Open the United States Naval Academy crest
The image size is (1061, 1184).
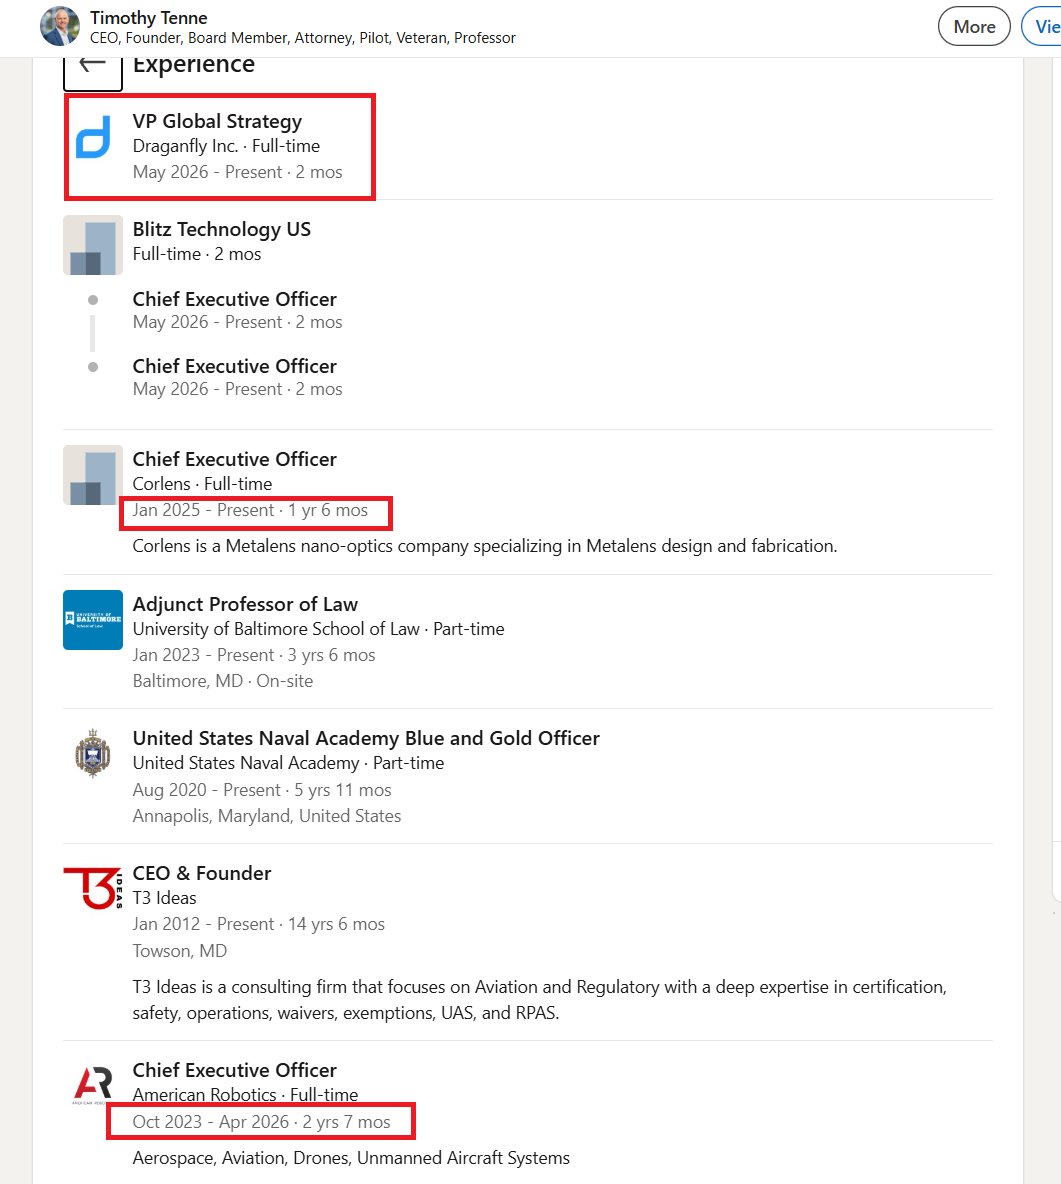pyautogui.click(x=93, y=753)
